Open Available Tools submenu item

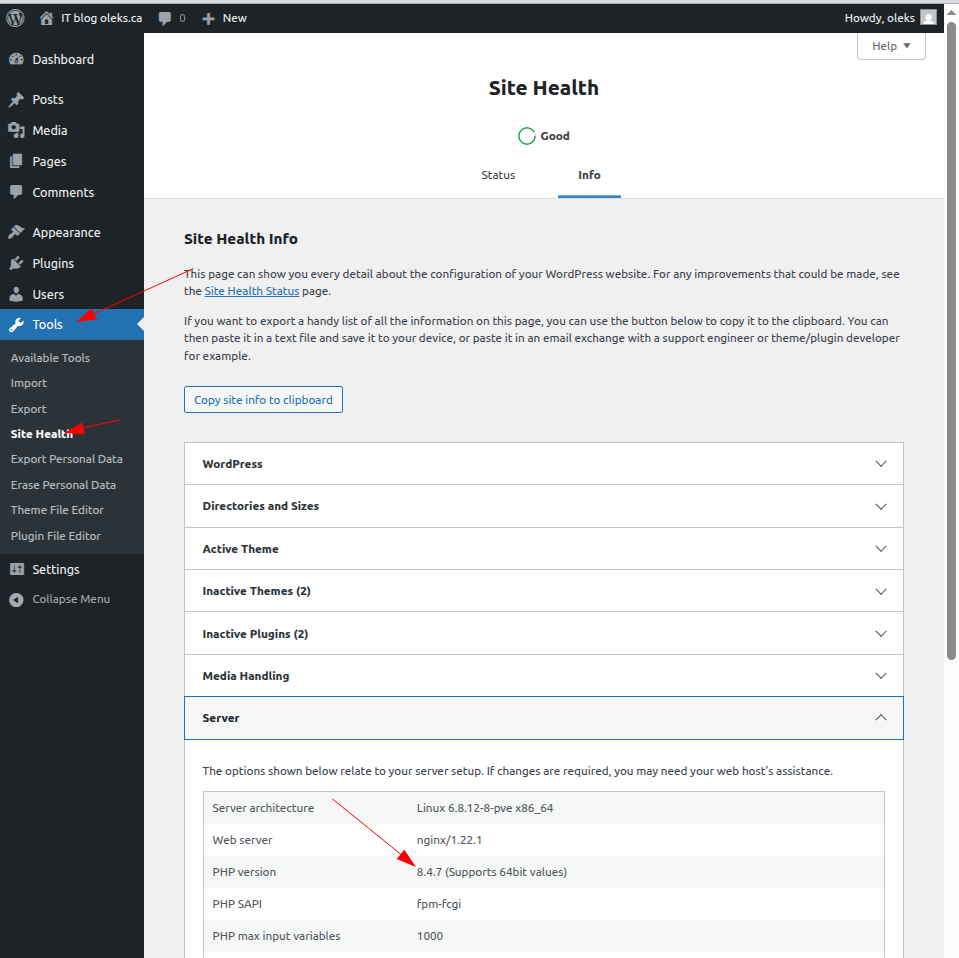(50, 358)
